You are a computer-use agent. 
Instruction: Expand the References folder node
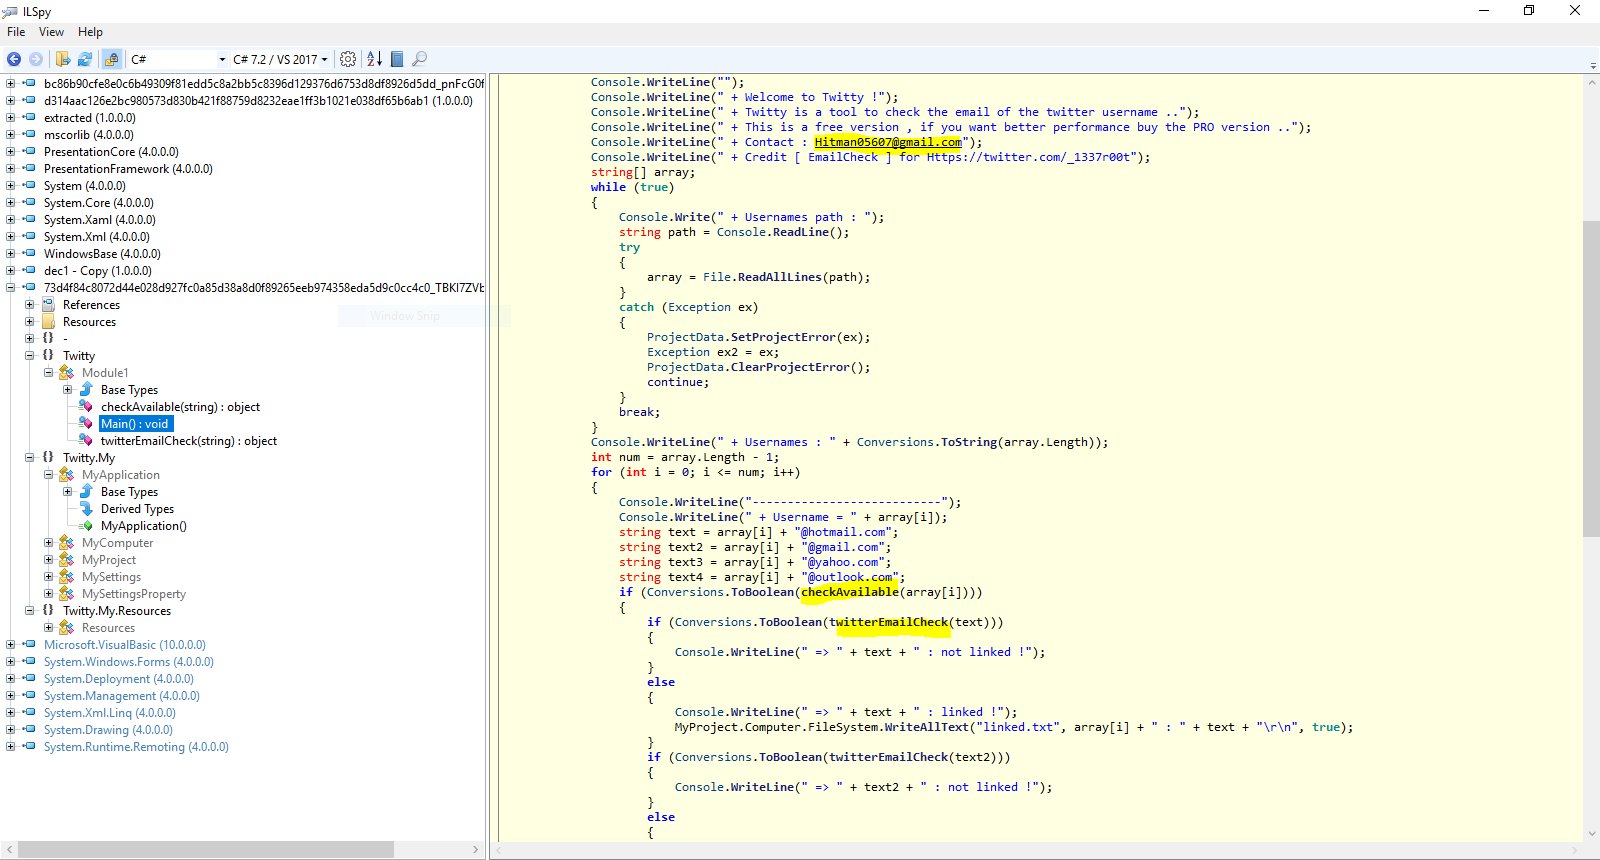(x=29, y=304)
